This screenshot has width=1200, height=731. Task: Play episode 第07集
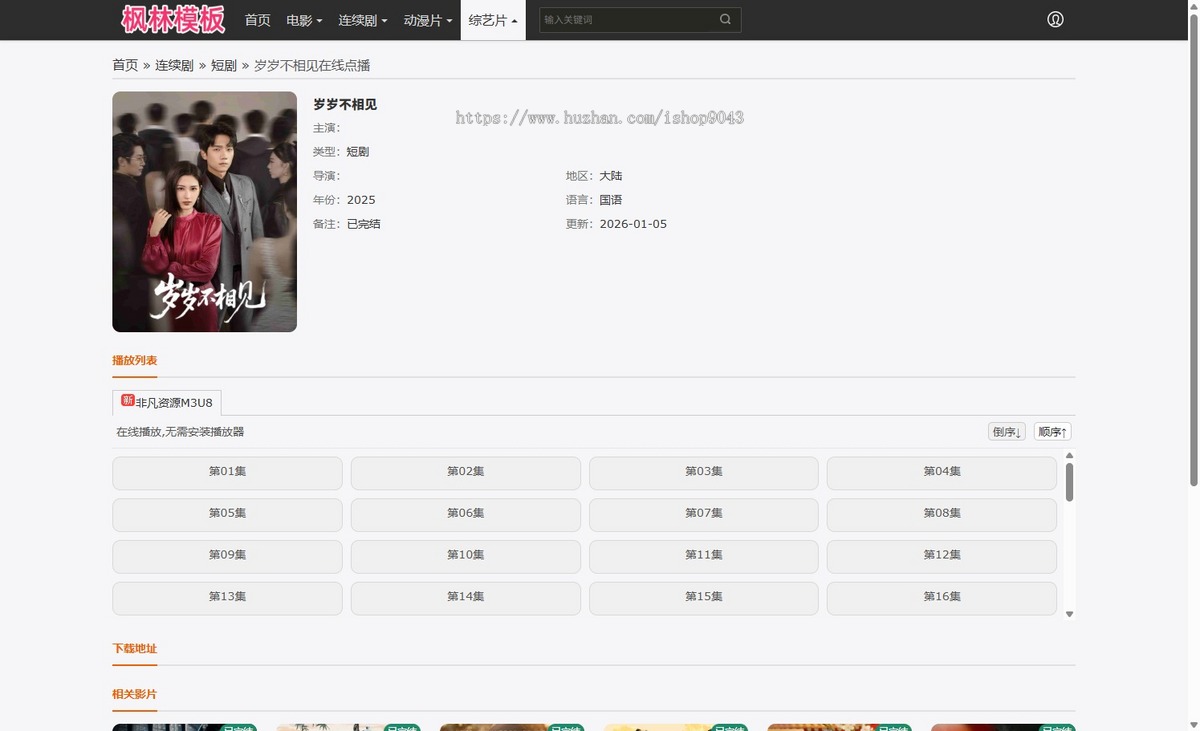click(704, 514)
